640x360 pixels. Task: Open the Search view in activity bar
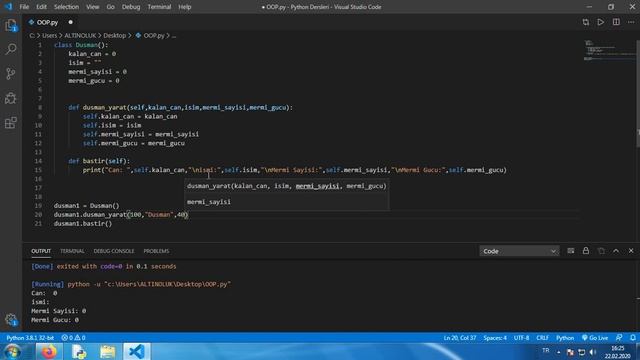click(x=11, y=49)
